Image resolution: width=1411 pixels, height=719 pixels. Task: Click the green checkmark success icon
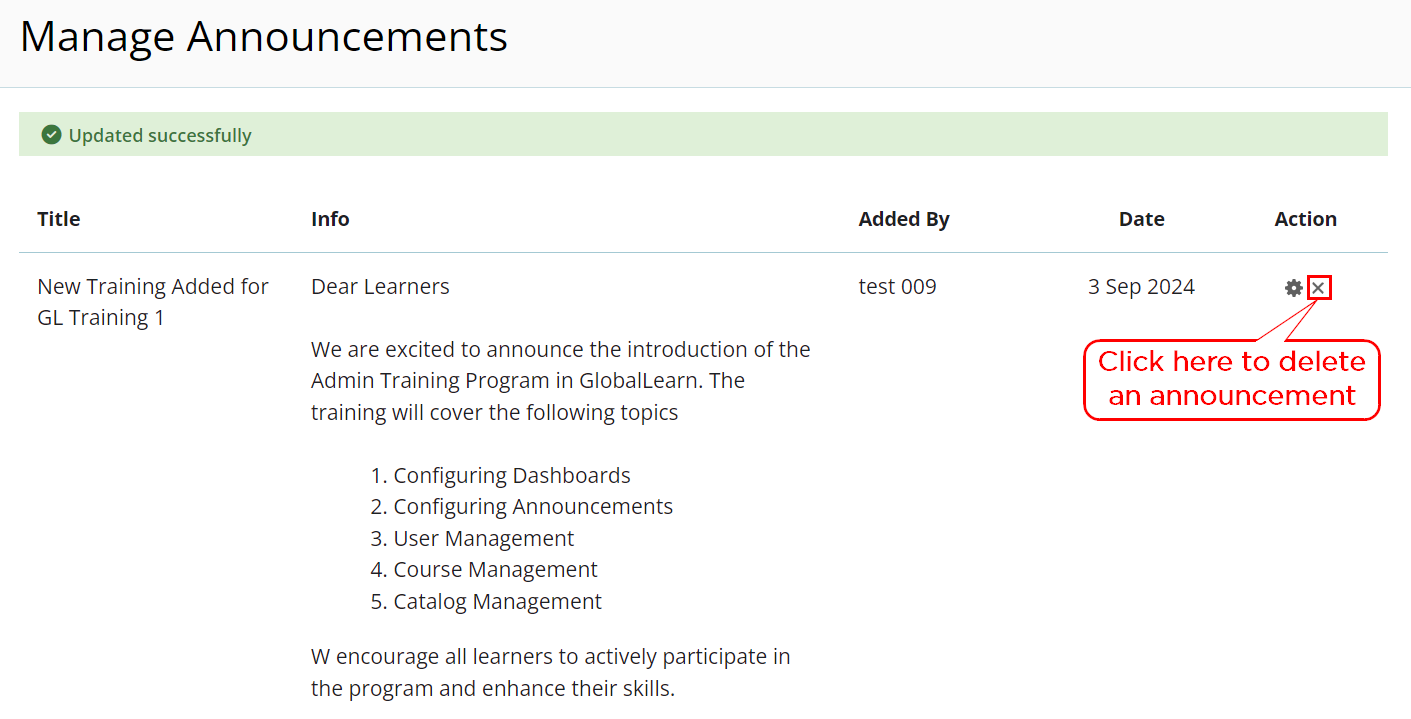(x=51, y=135)
